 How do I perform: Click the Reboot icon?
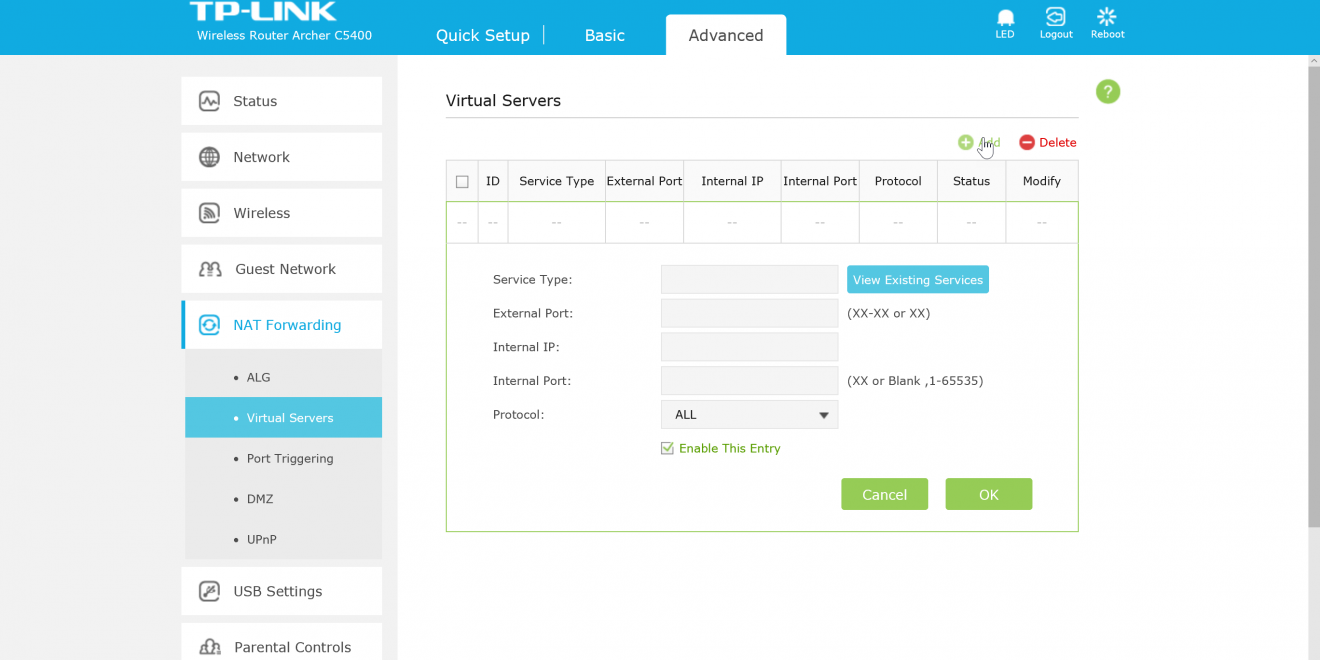pyautogui.click(x=1106, y=17)
